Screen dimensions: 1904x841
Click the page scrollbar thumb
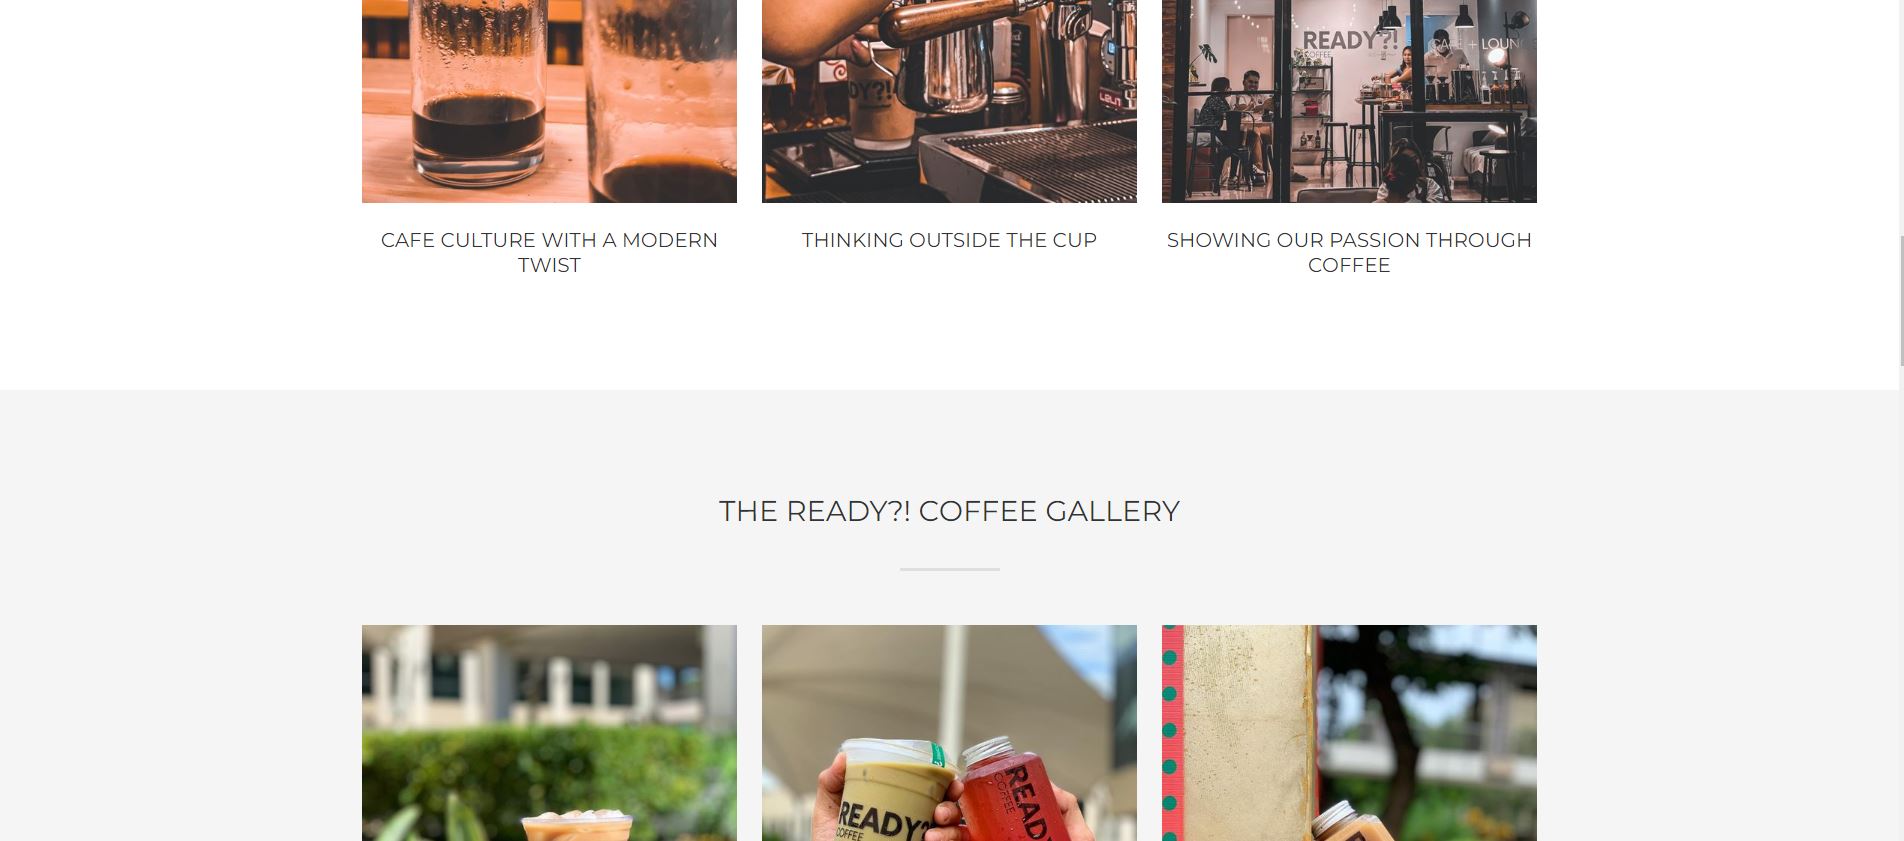click(x=1901, y=300)
